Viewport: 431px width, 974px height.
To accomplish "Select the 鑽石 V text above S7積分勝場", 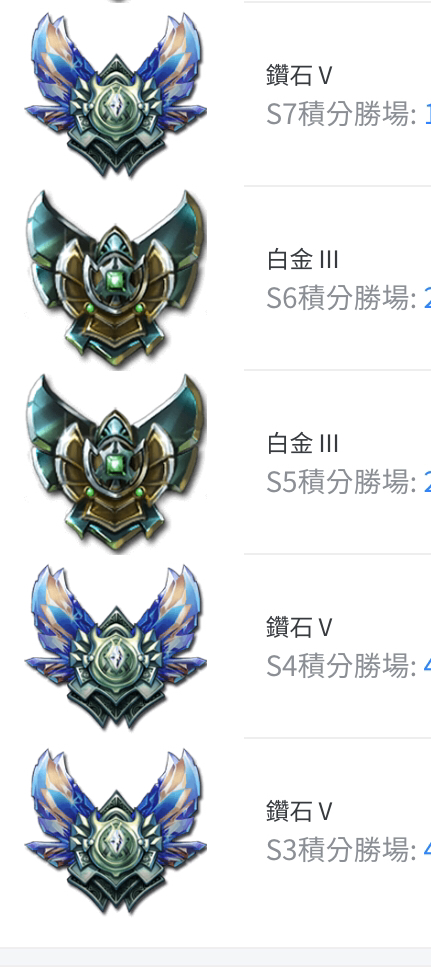I will (299, 75).
